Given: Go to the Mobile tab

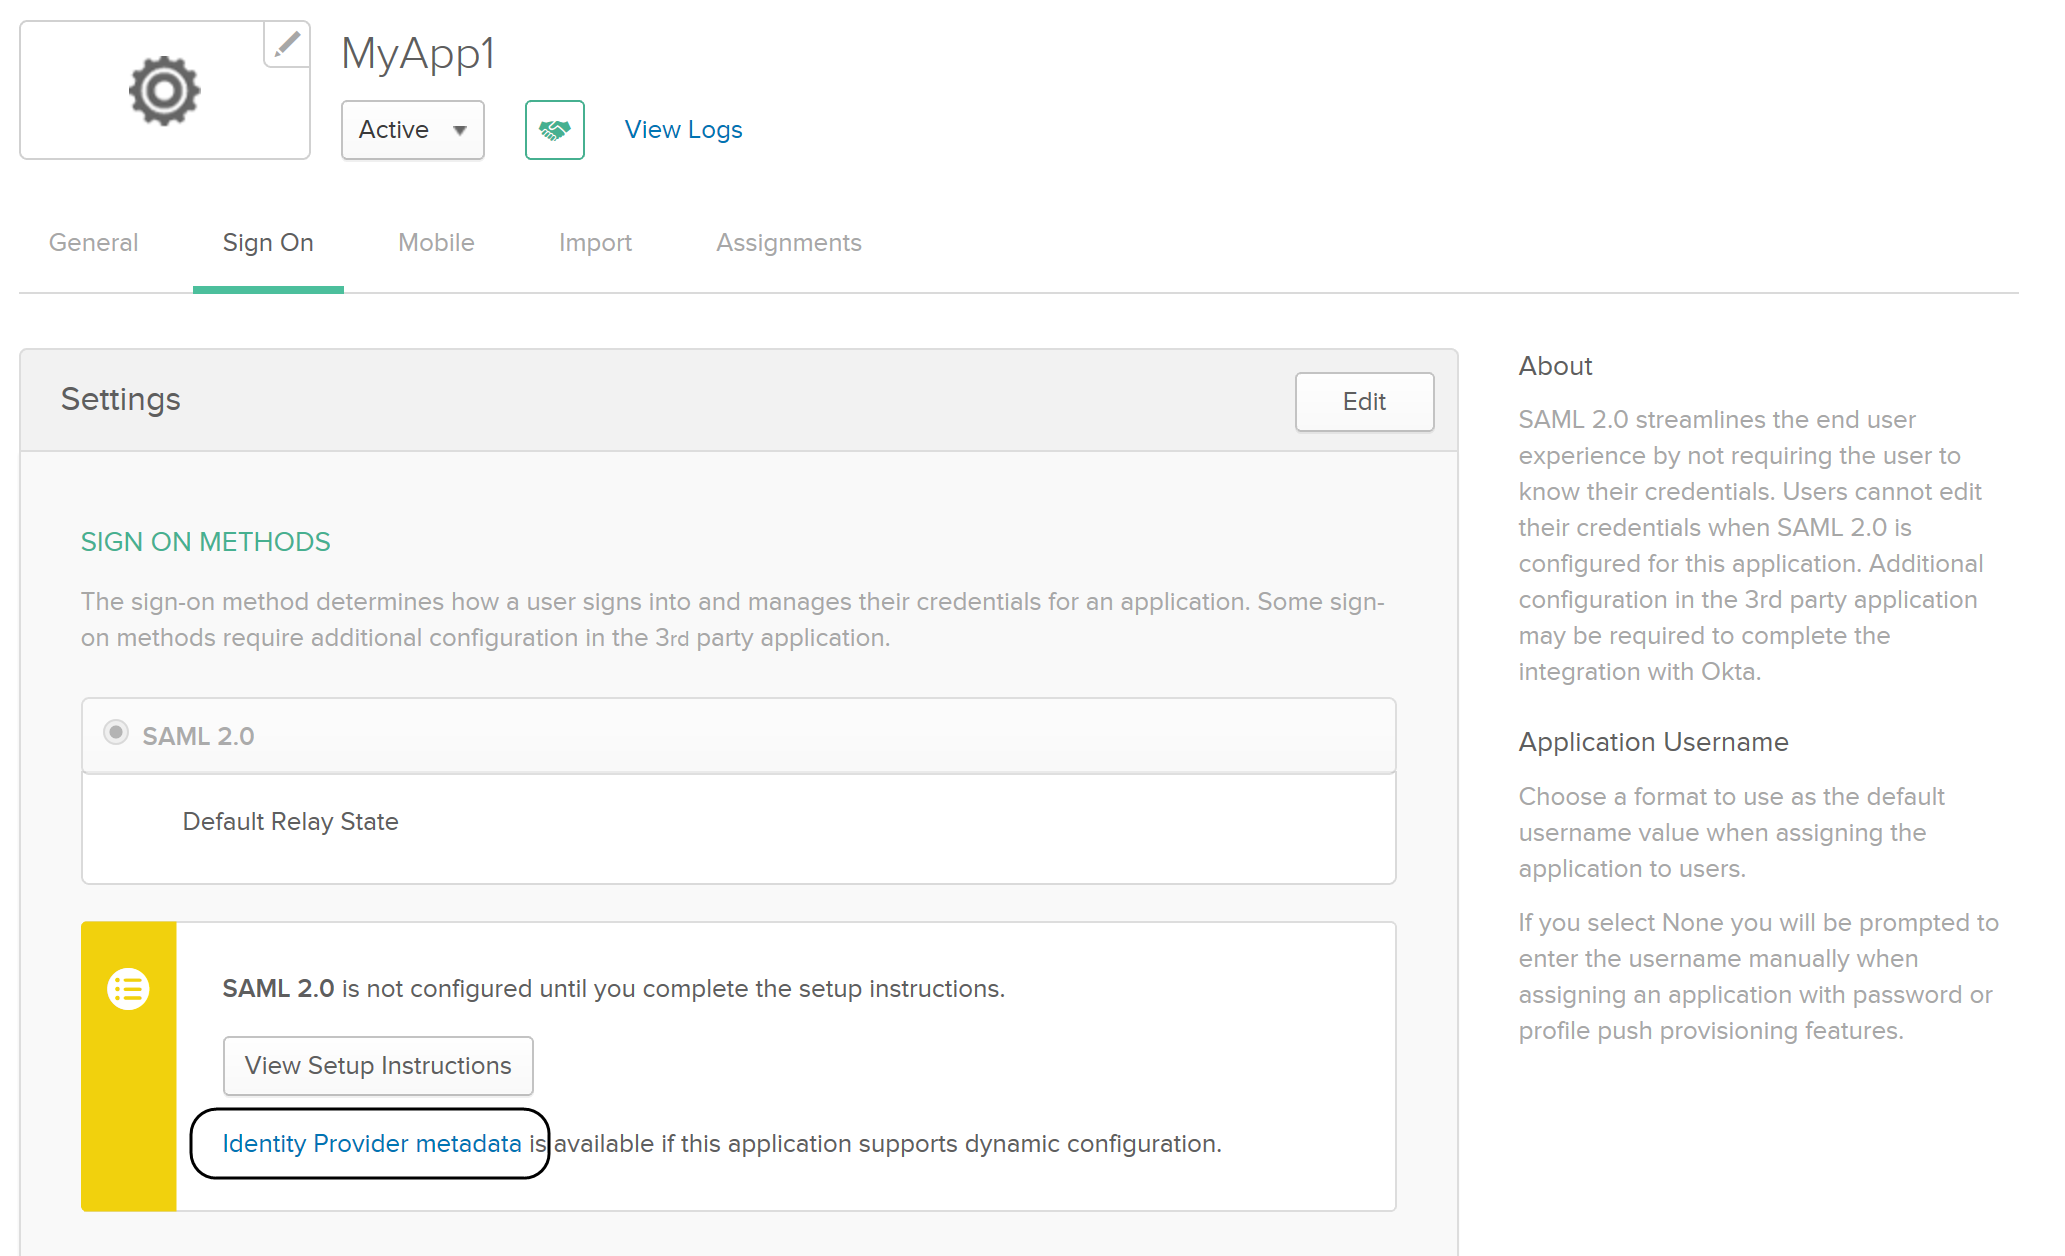Looking at the screenshot, I should [x=436, y=243].
